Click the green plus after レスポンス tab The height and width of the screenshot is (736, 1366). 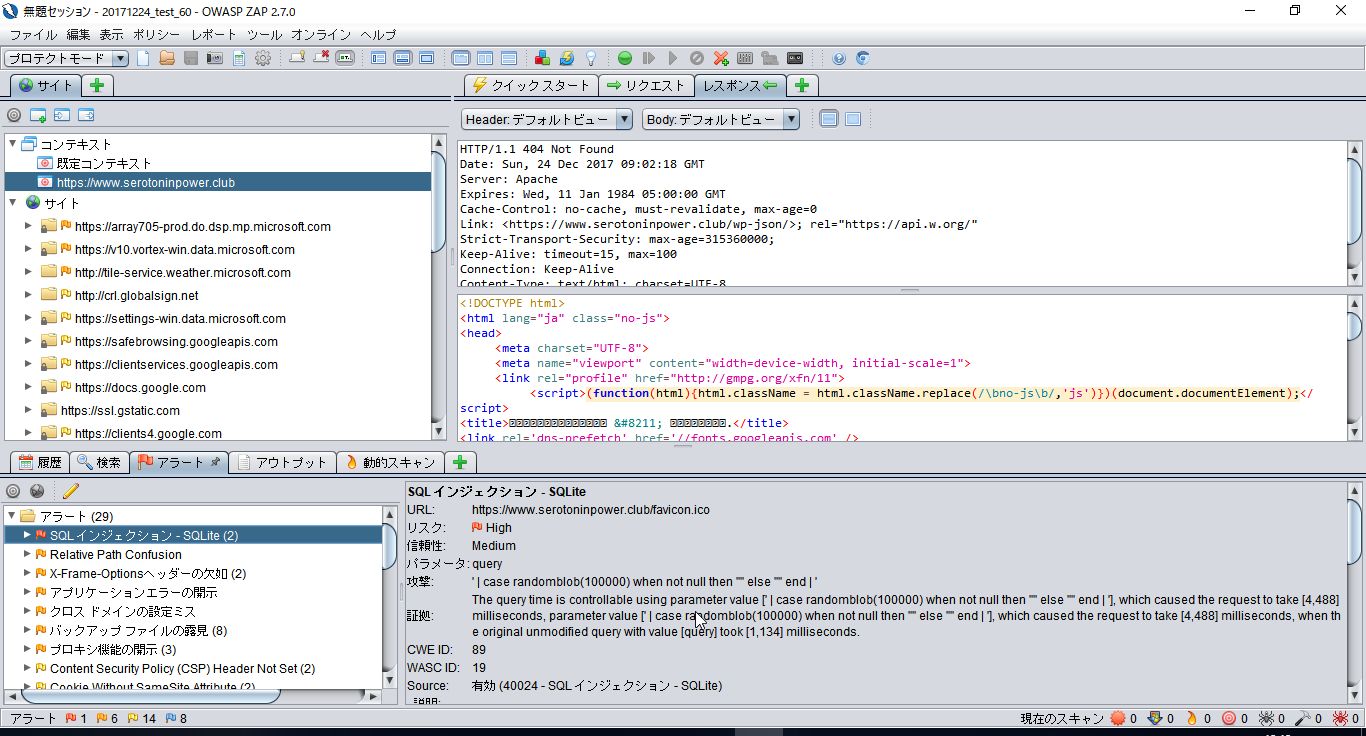click(802, 85)
